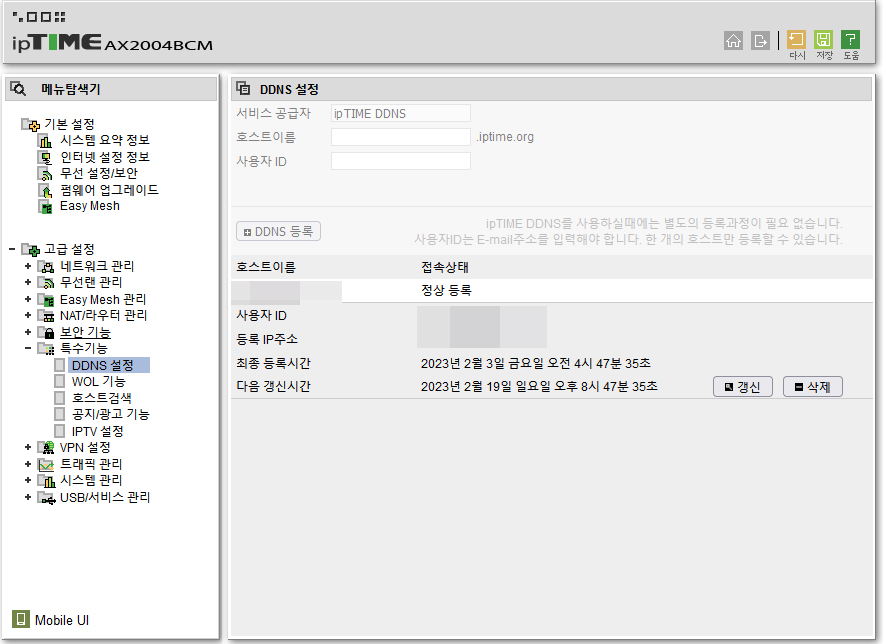
Task: Click the 고급 설정 folder icon
Action: pos(31,249)
